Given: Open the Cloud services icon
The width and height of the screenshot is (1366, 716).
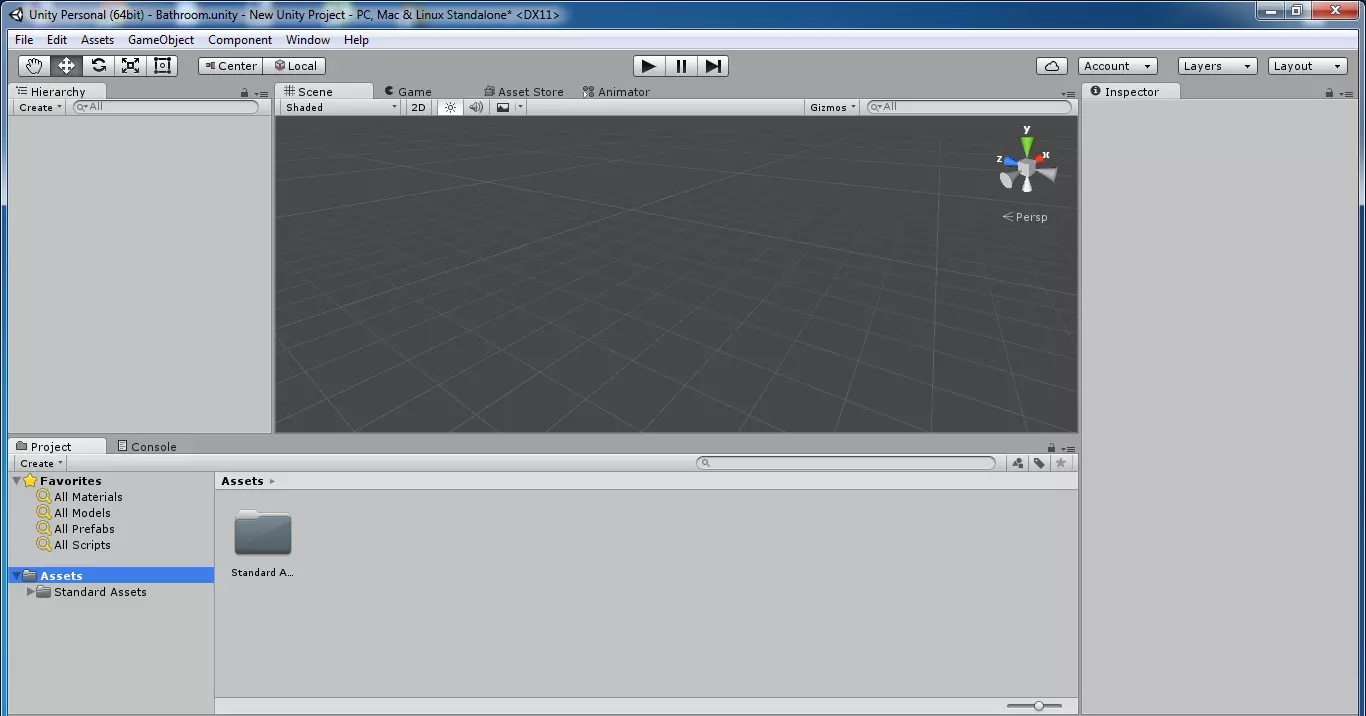Looking at the screenshot, I should click(x=1051, y=66).
